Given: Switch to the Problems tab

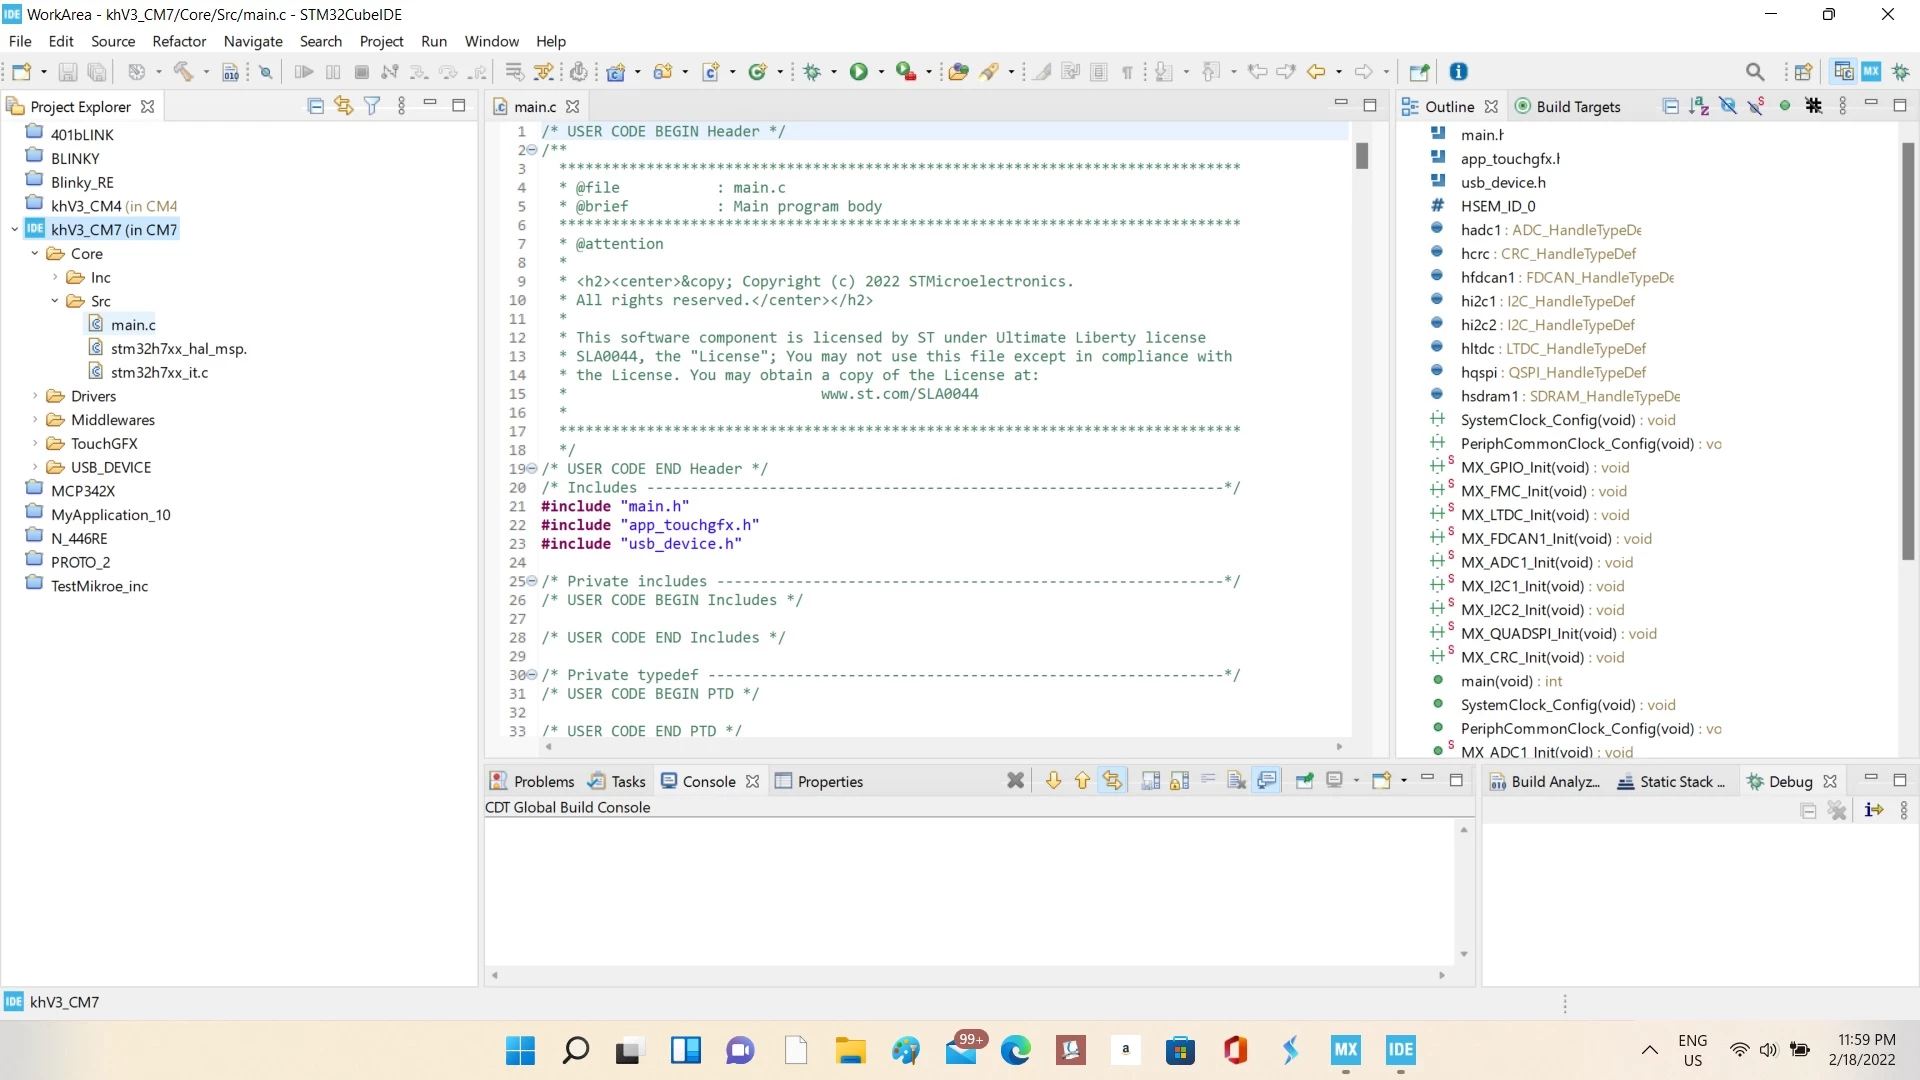Looking at the screenshot, I should pos(532,781).
